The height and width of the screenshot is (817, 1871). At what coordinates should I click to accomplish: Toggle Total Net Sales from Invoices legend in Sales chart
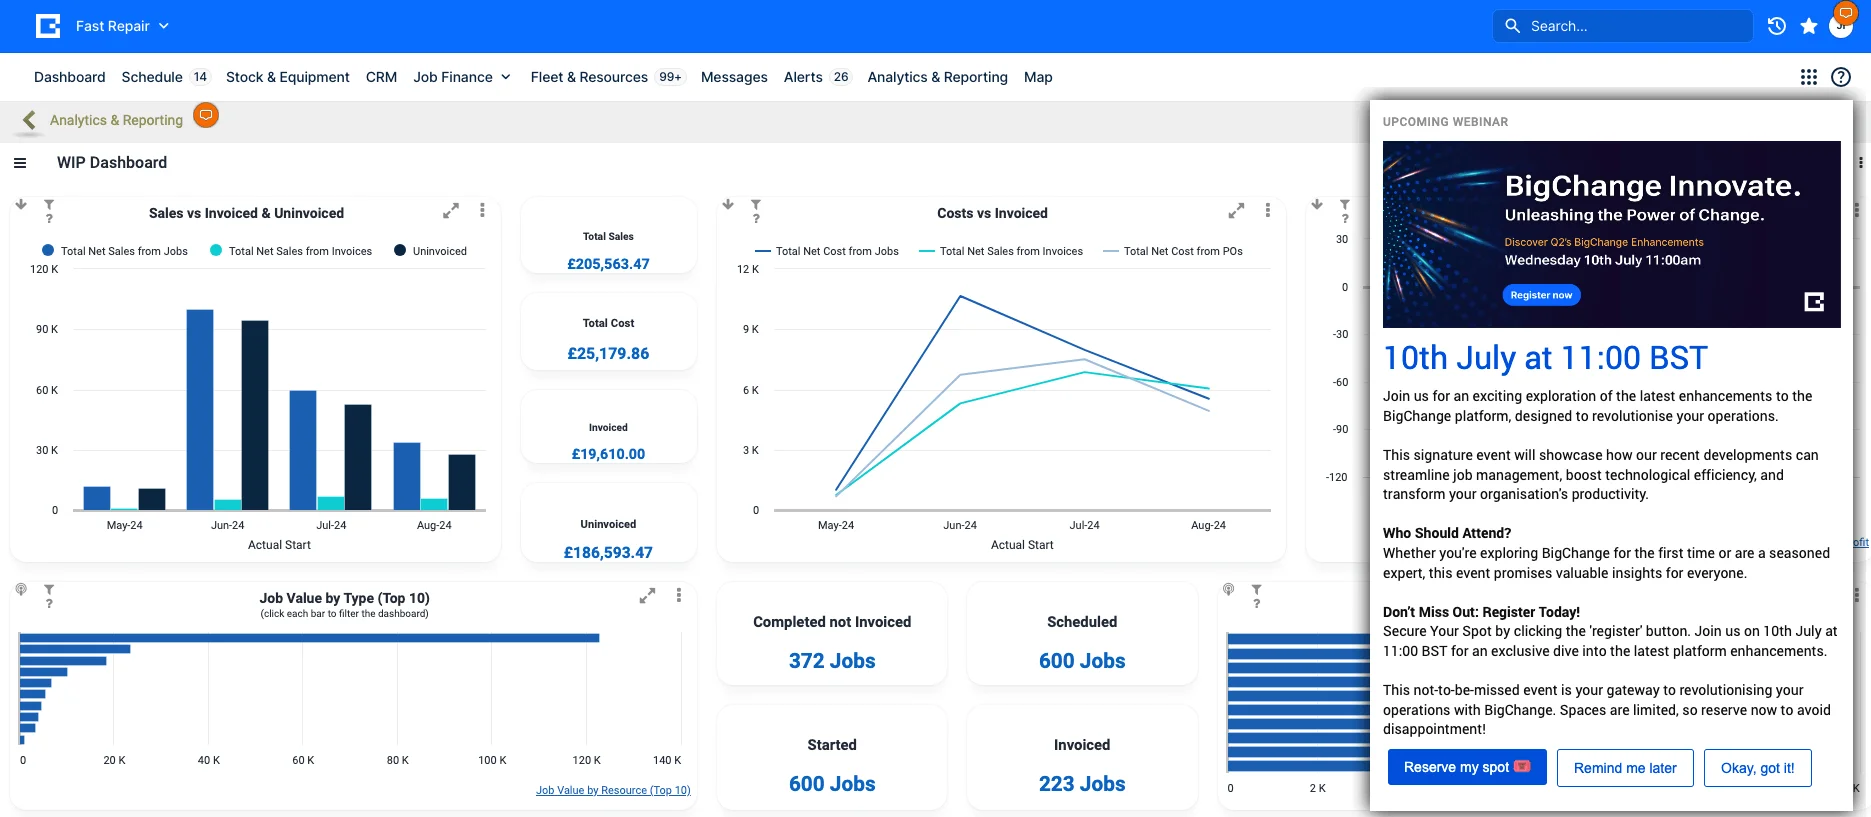(291, 251)
